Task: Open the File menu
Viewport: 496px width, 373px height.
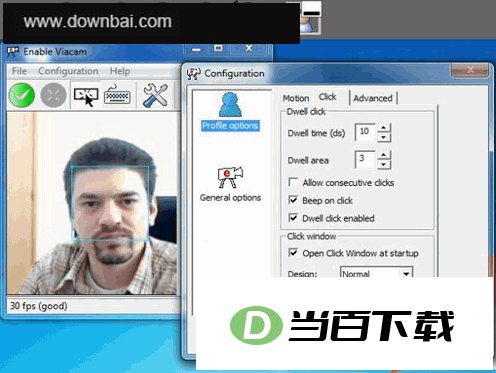Action: pos(19,71)
